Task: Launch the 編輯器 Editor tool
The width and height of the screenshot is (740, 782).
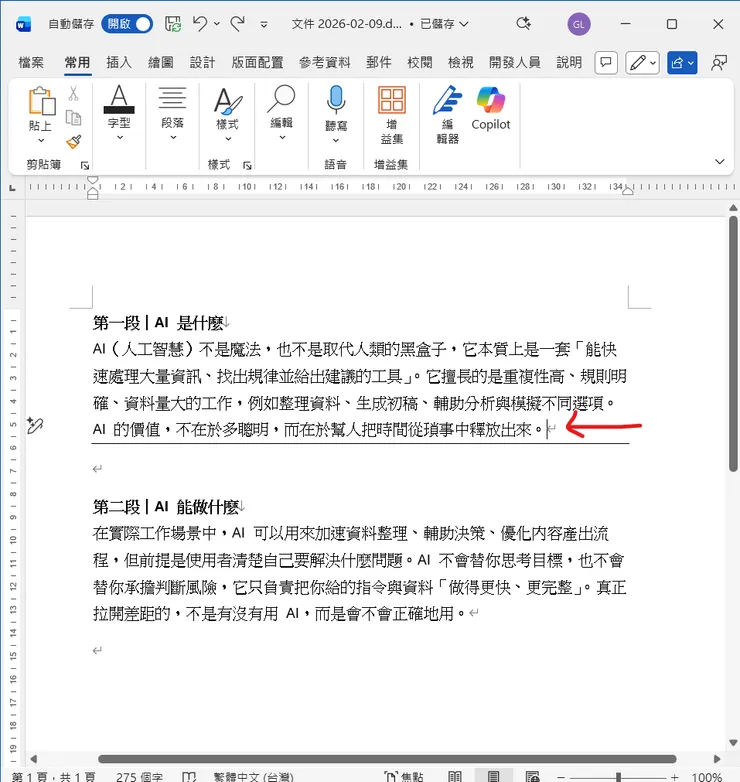Action: (447, 115)
